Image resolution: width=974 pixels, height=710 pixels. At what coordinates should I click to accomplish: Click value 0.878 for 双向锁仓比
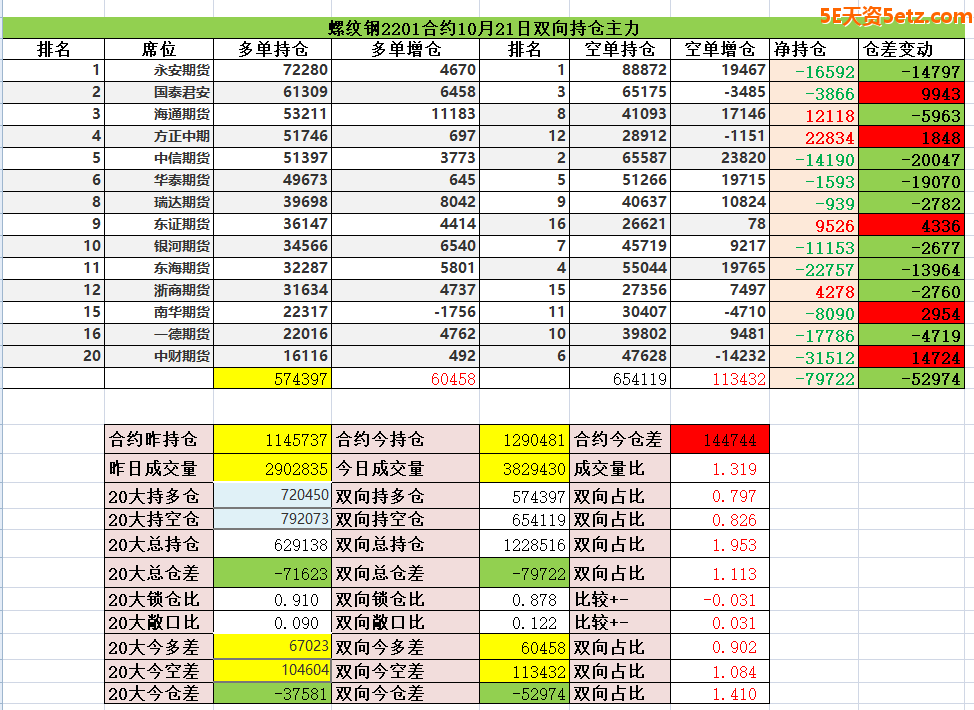(x=524, y=599)
